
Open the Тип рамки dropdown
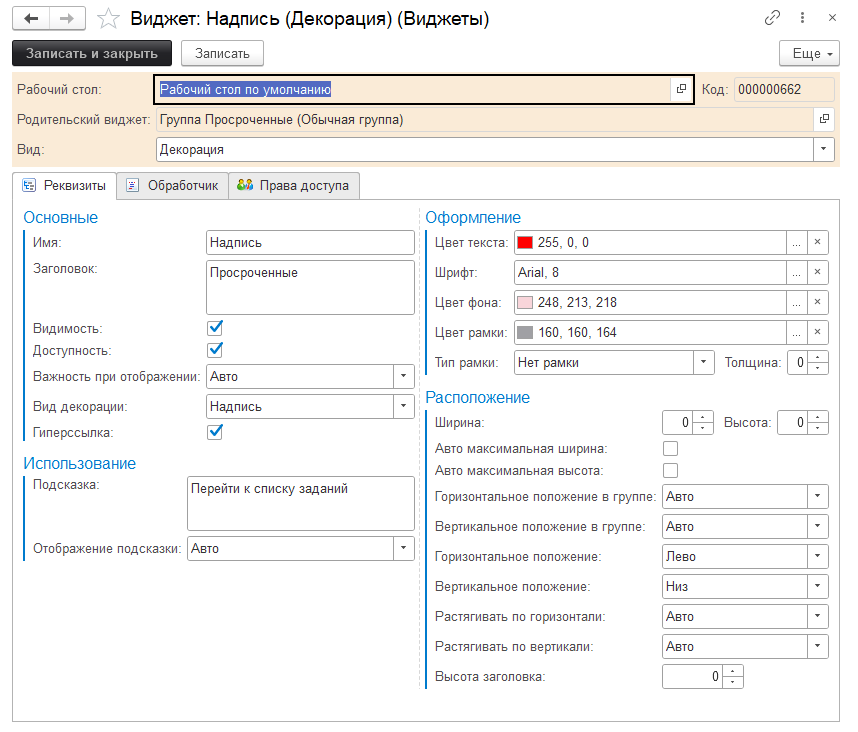[x=704, y=363]
